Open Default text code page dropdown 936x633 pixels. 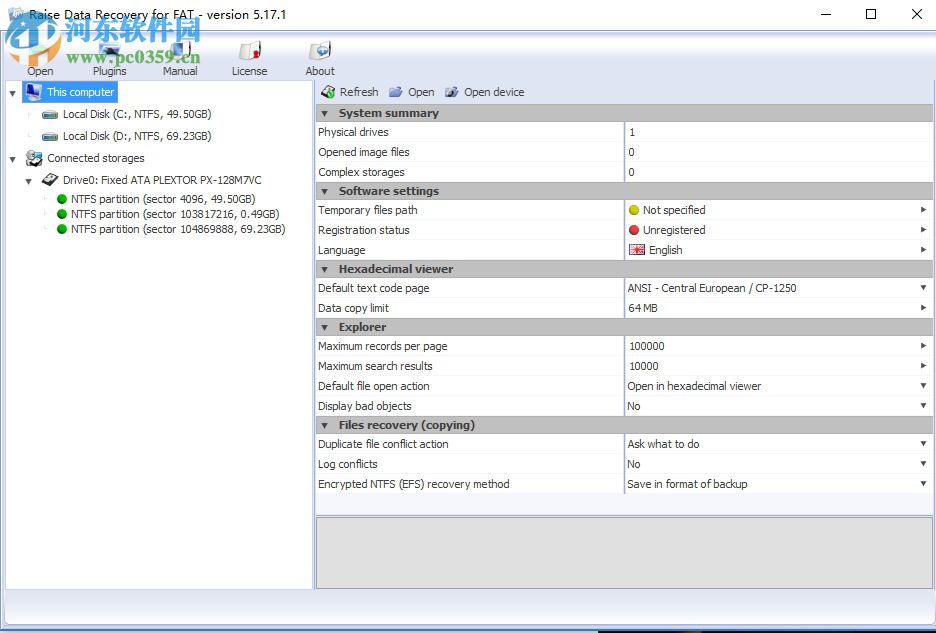tap(923, 288)
